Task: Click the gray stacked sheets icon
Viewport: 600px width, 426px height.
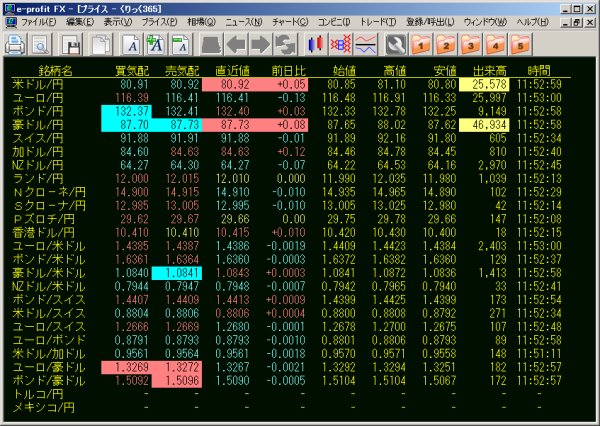Action: (211, 45)
